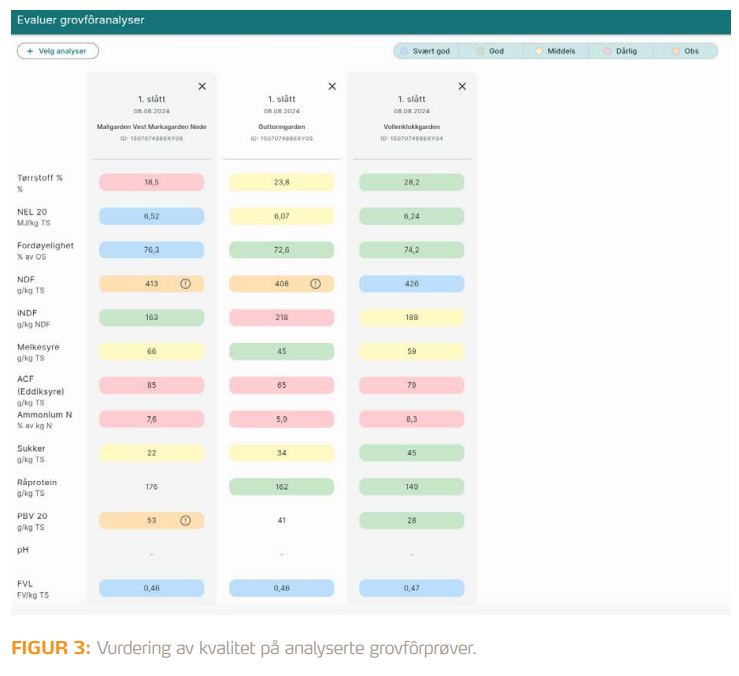Select the Obs legend item
Screen dimensions: 739x676
686,51
